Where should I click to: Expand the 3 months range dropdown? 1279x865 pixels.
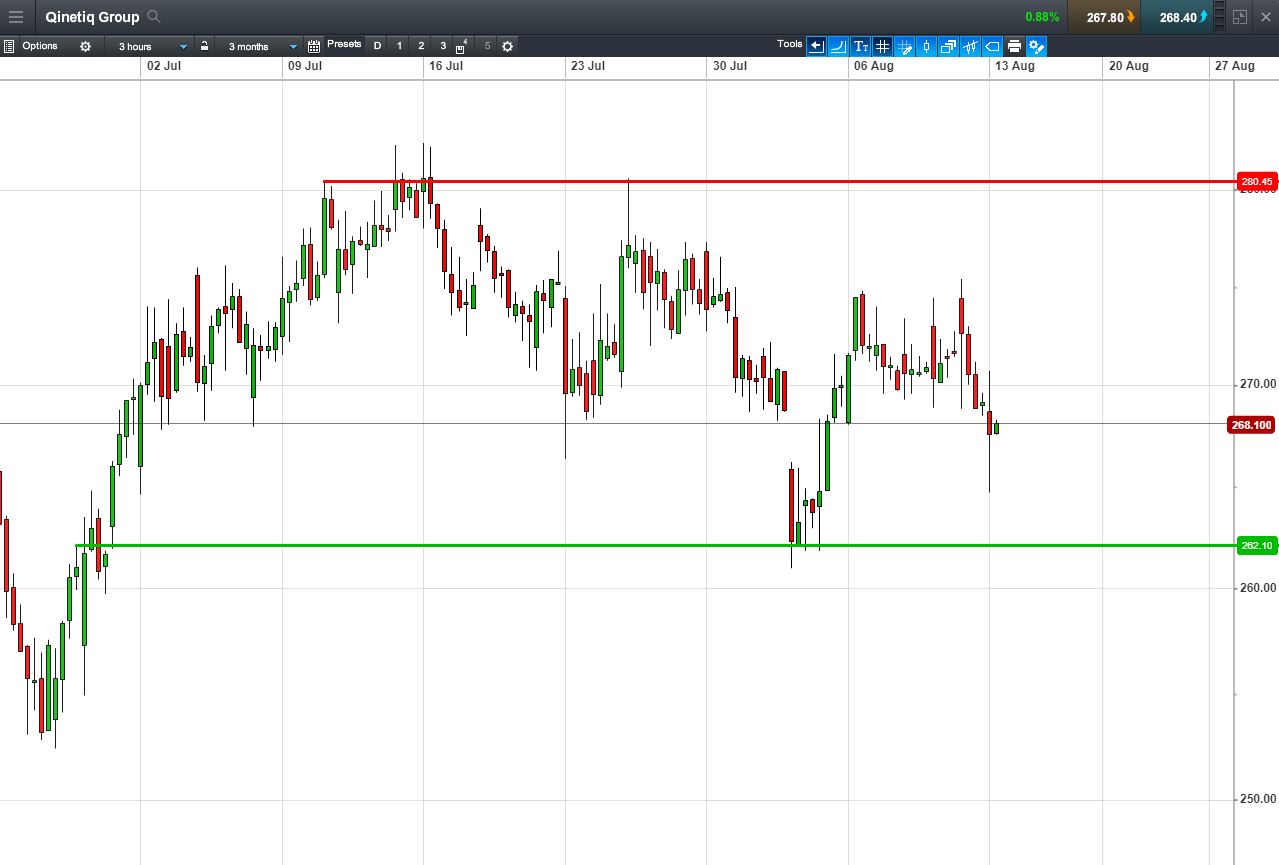[259, 46]
